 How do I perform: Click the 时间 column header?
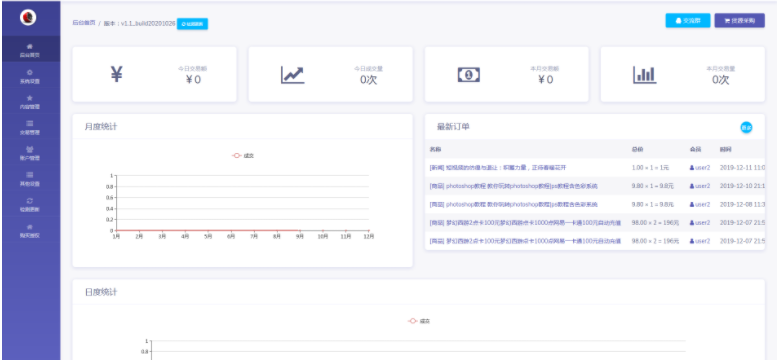(x=725, y=149)
